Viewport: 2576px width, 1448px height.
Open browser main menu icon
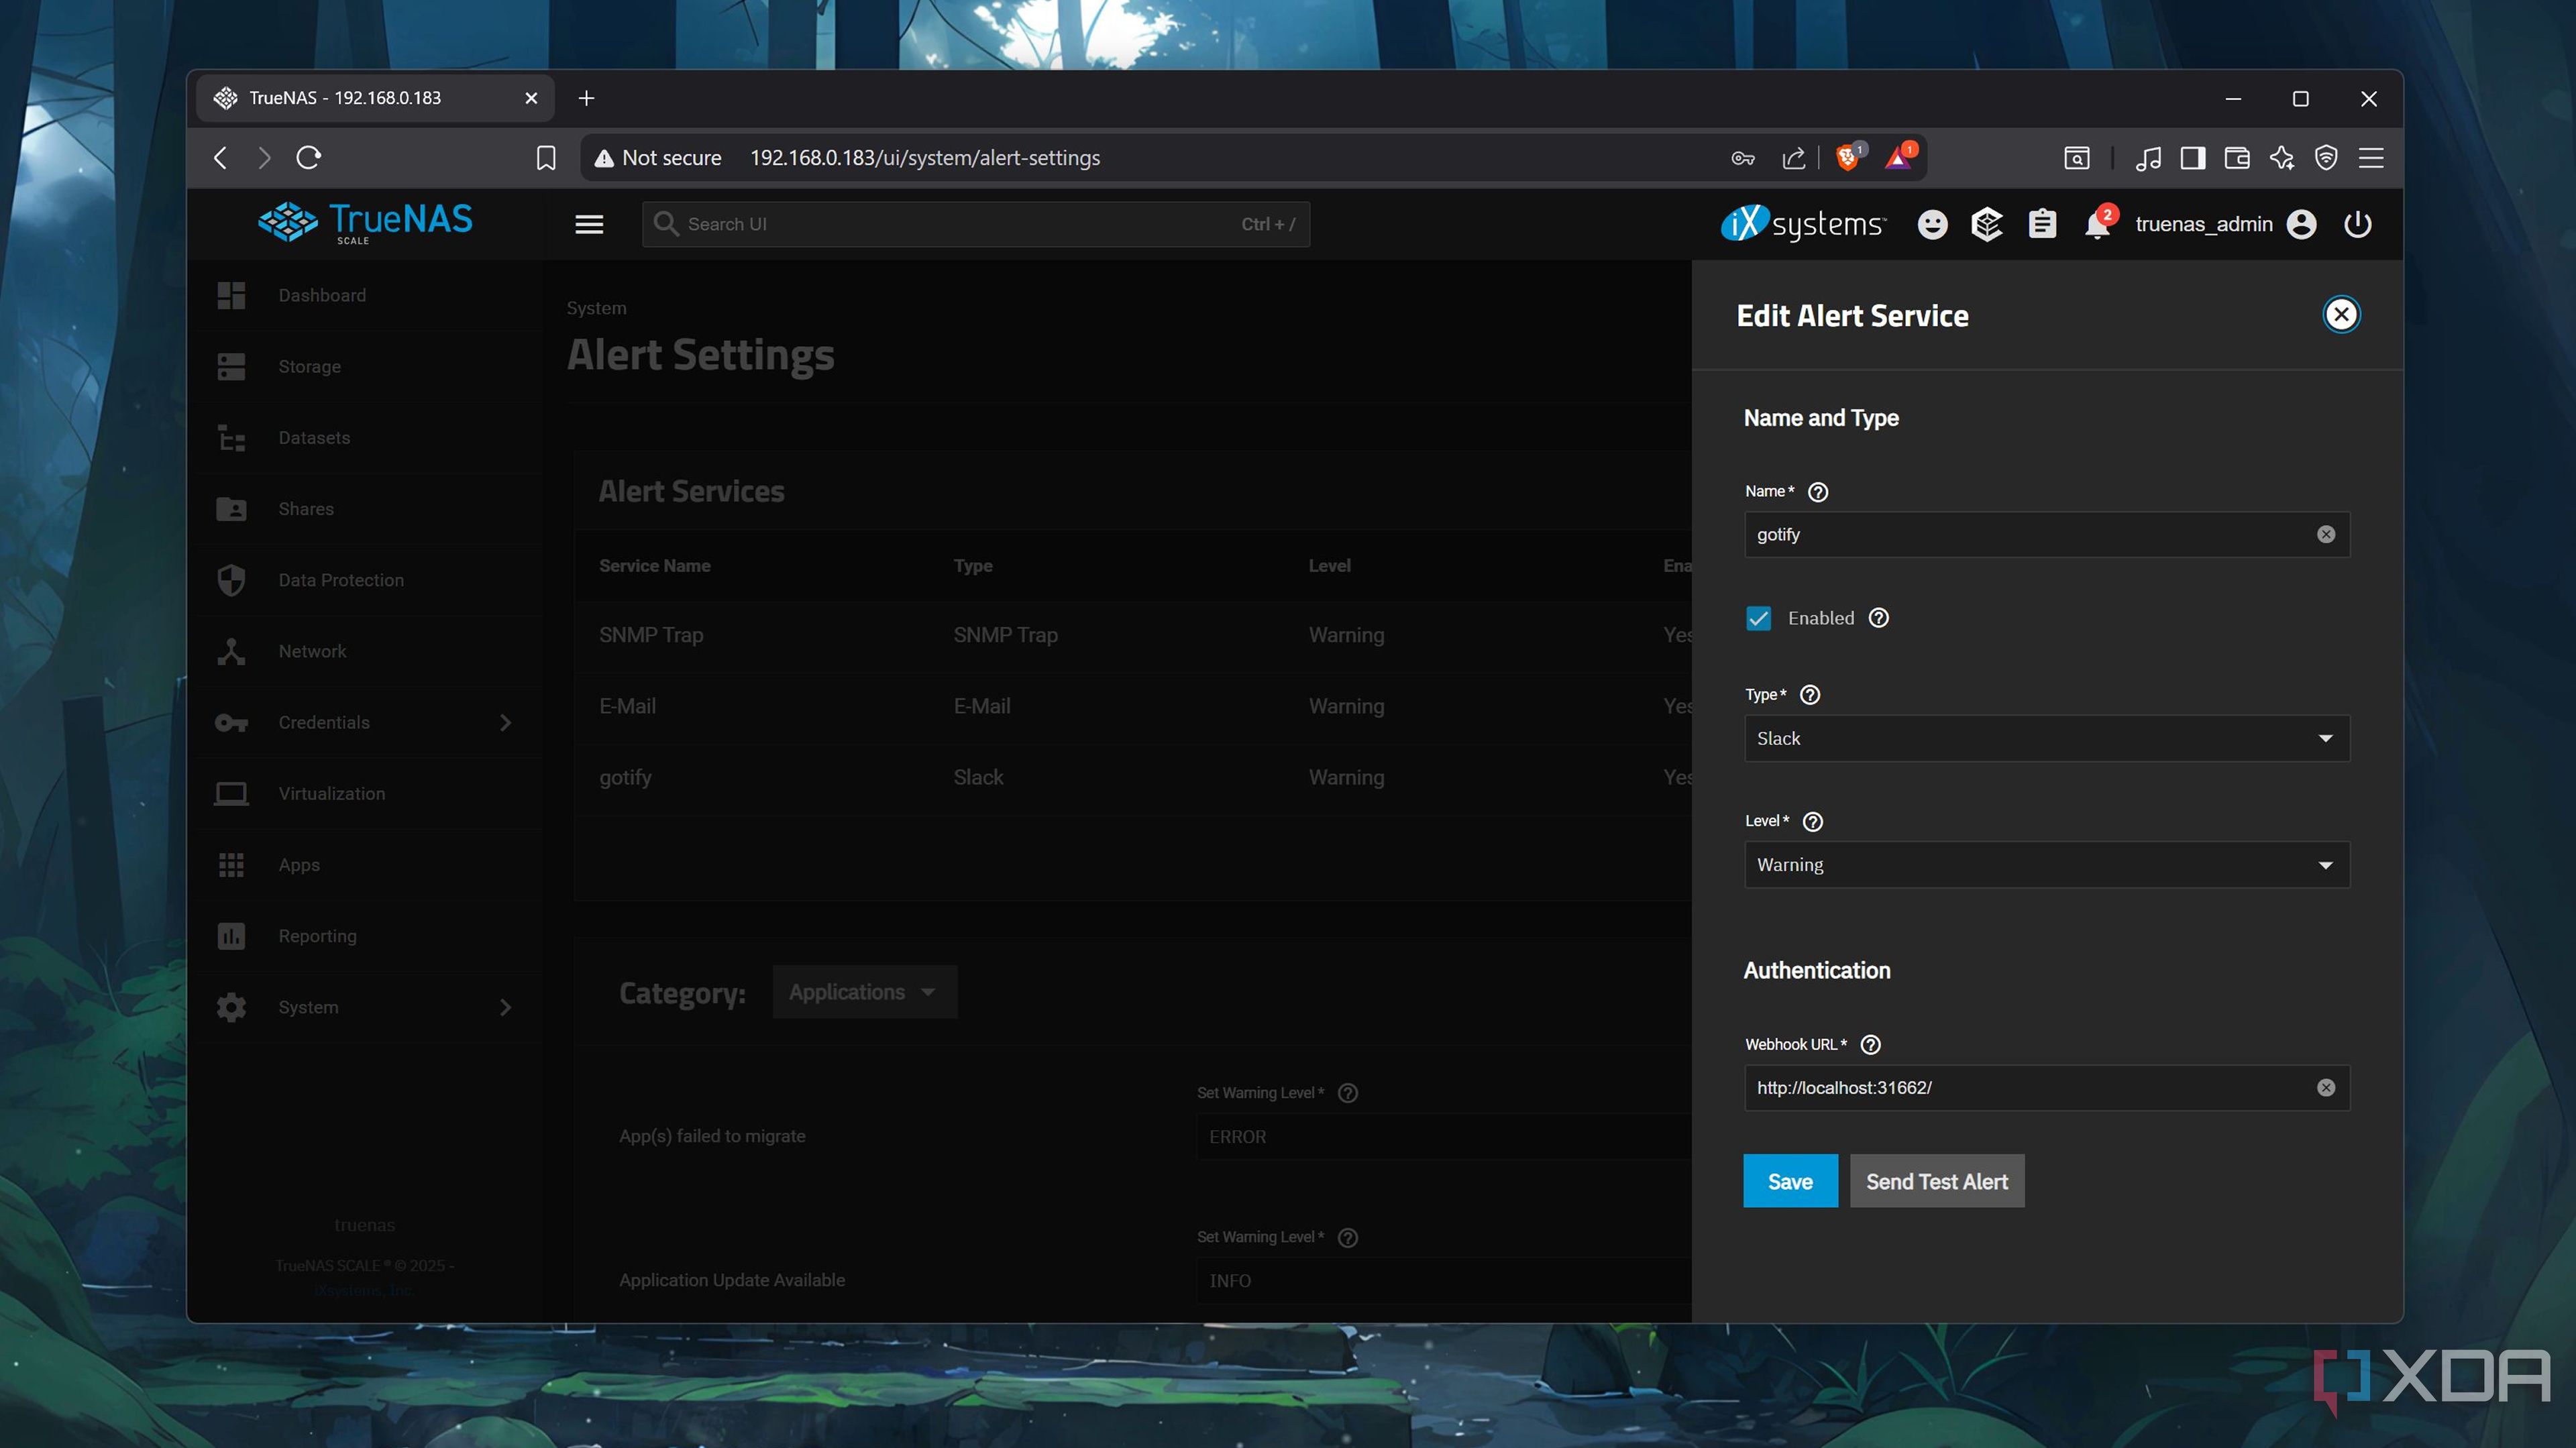click(x=2370, y=157)
